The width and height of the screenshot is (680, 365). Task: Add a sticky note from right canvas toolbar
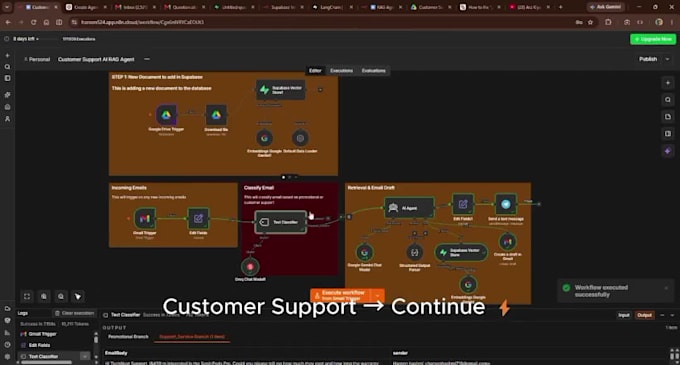668,117
